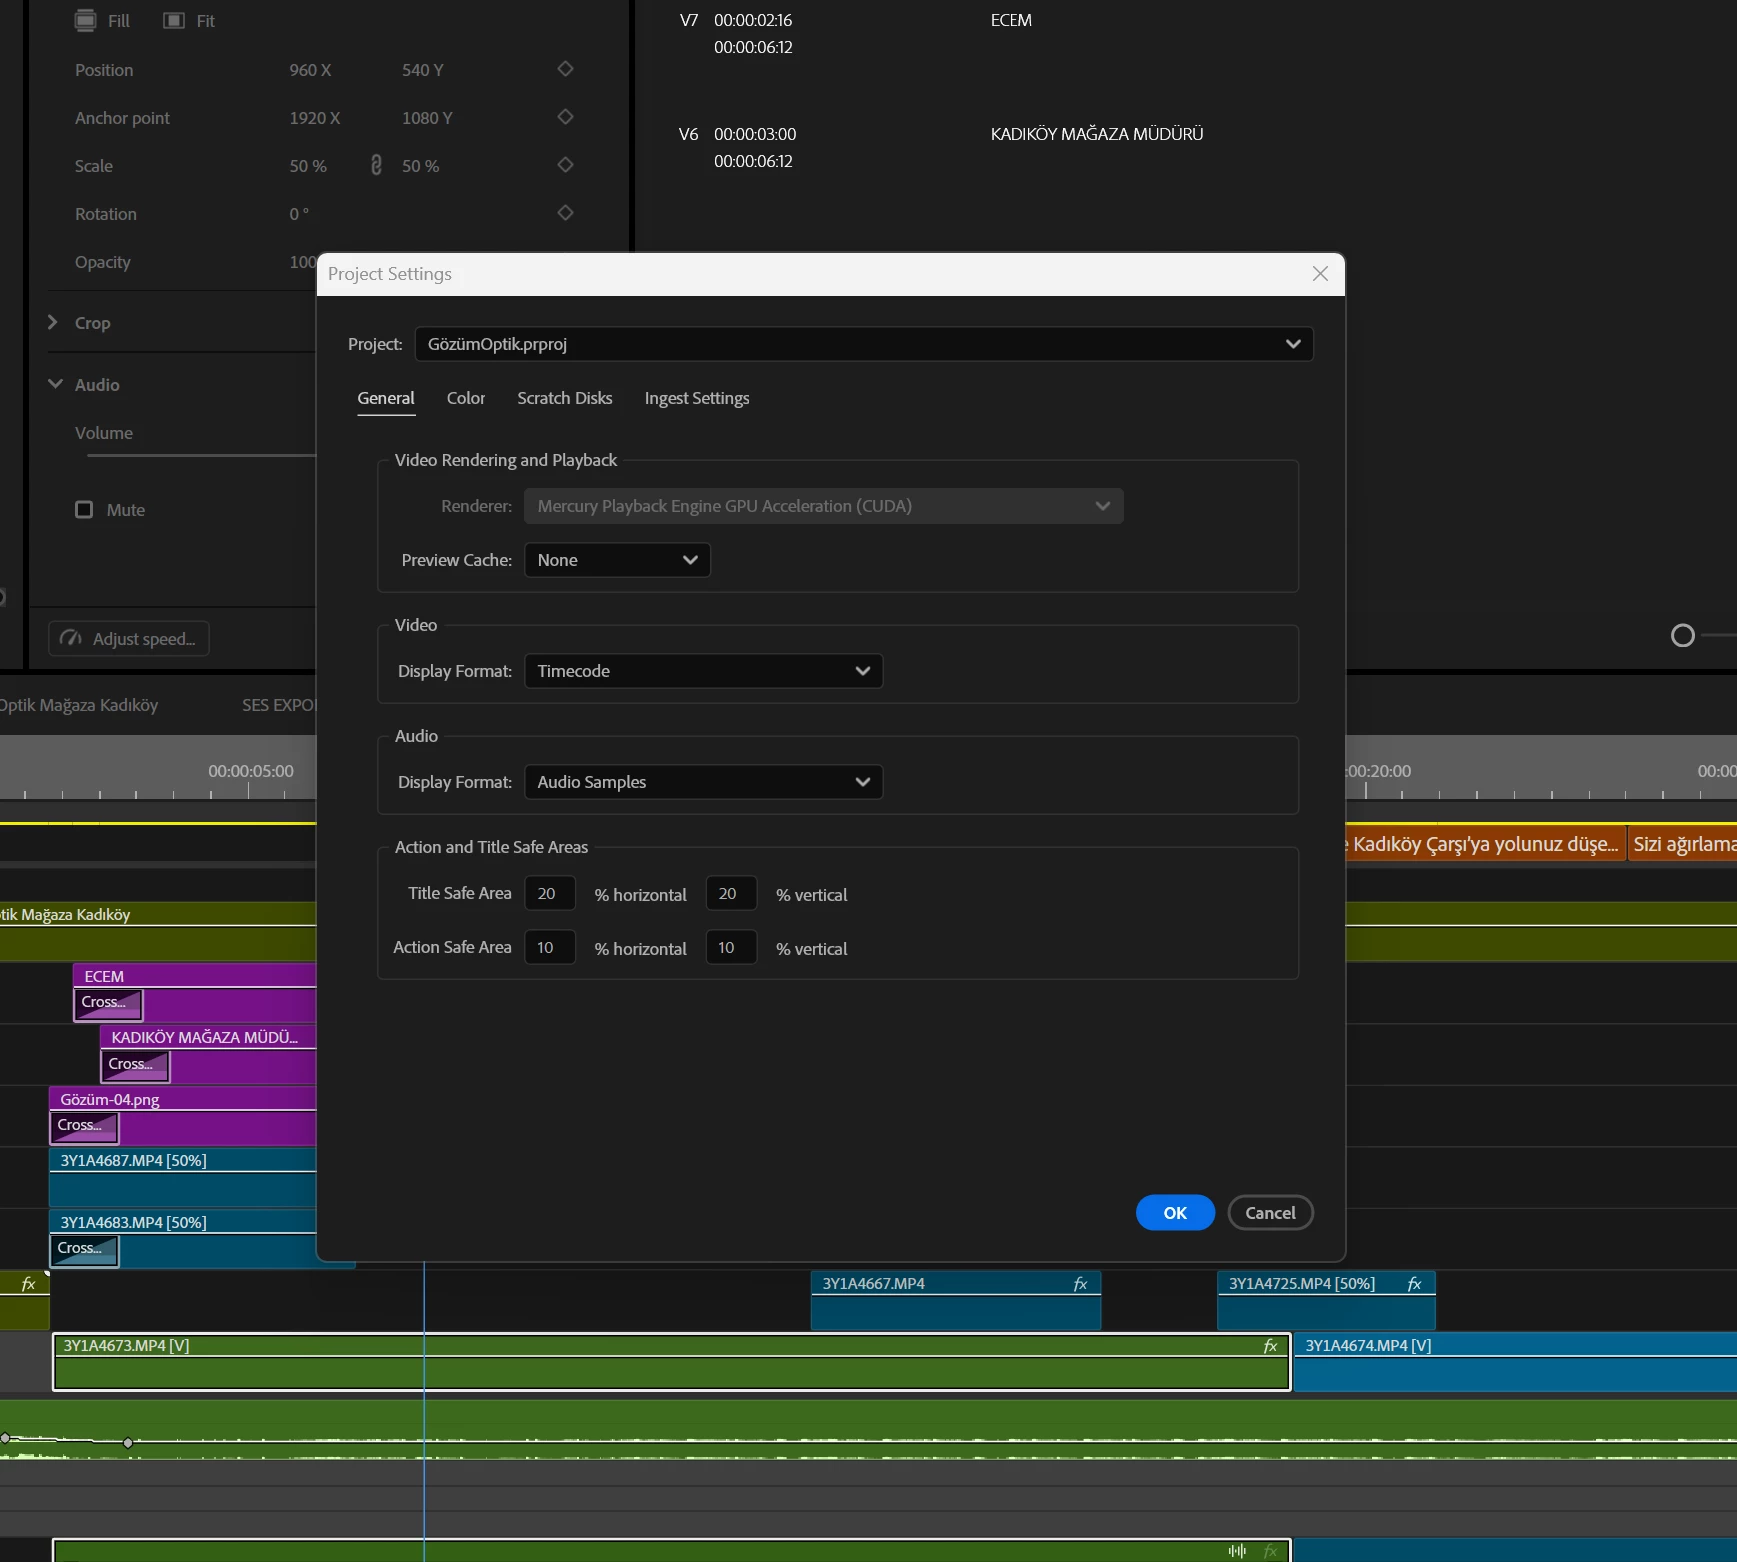Image resolution: width=1737 pixels, height=1562 pixels.
Task: Open the Video Display Format dropdown
Action: 704,671
